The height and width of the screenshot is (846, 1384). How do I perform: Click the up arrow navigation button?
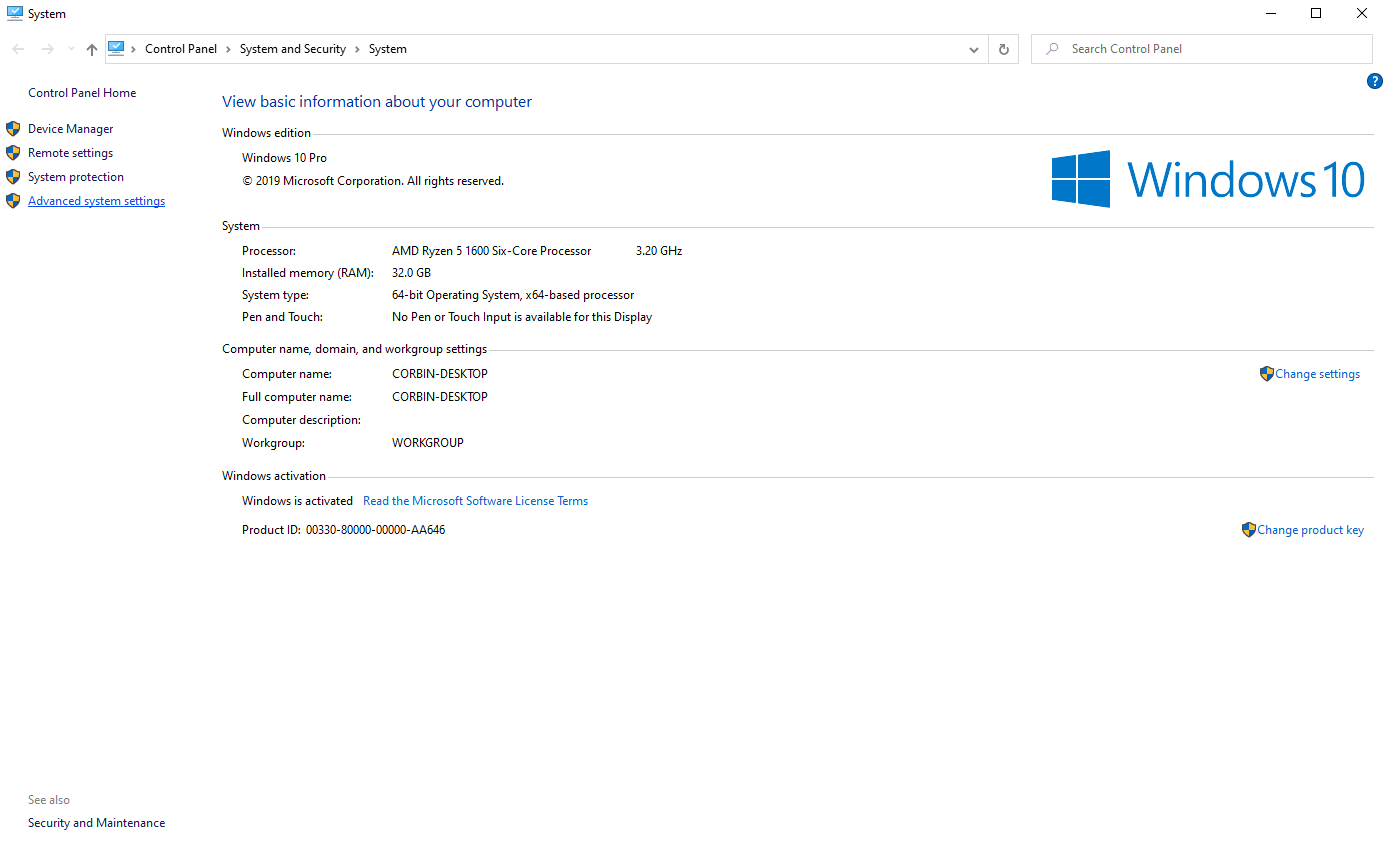point(92,49)
